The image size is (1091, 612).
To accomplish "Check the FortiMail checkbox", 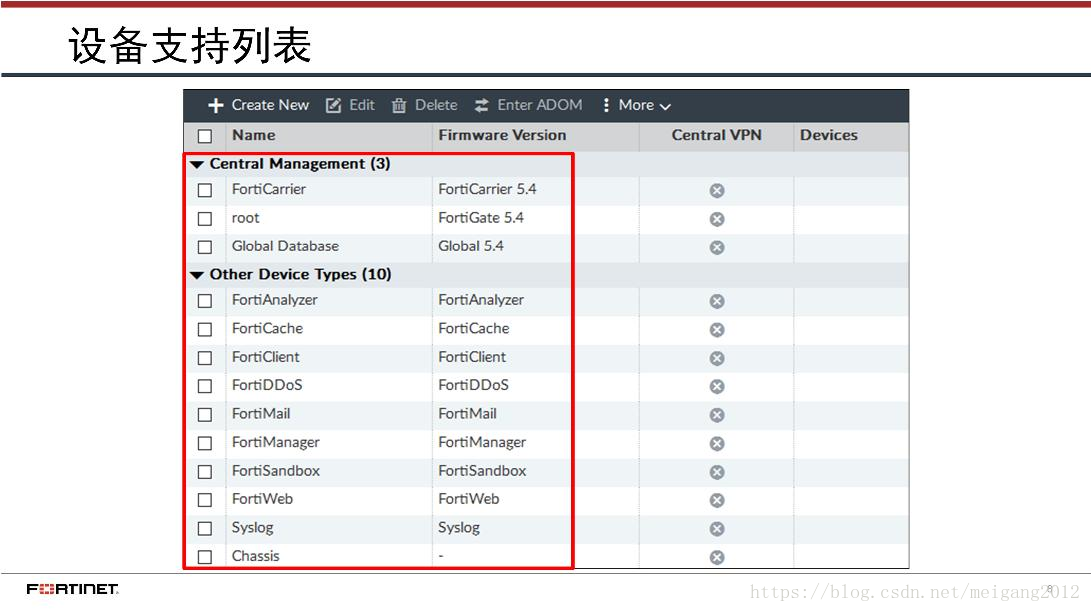I will click(205, 415).
